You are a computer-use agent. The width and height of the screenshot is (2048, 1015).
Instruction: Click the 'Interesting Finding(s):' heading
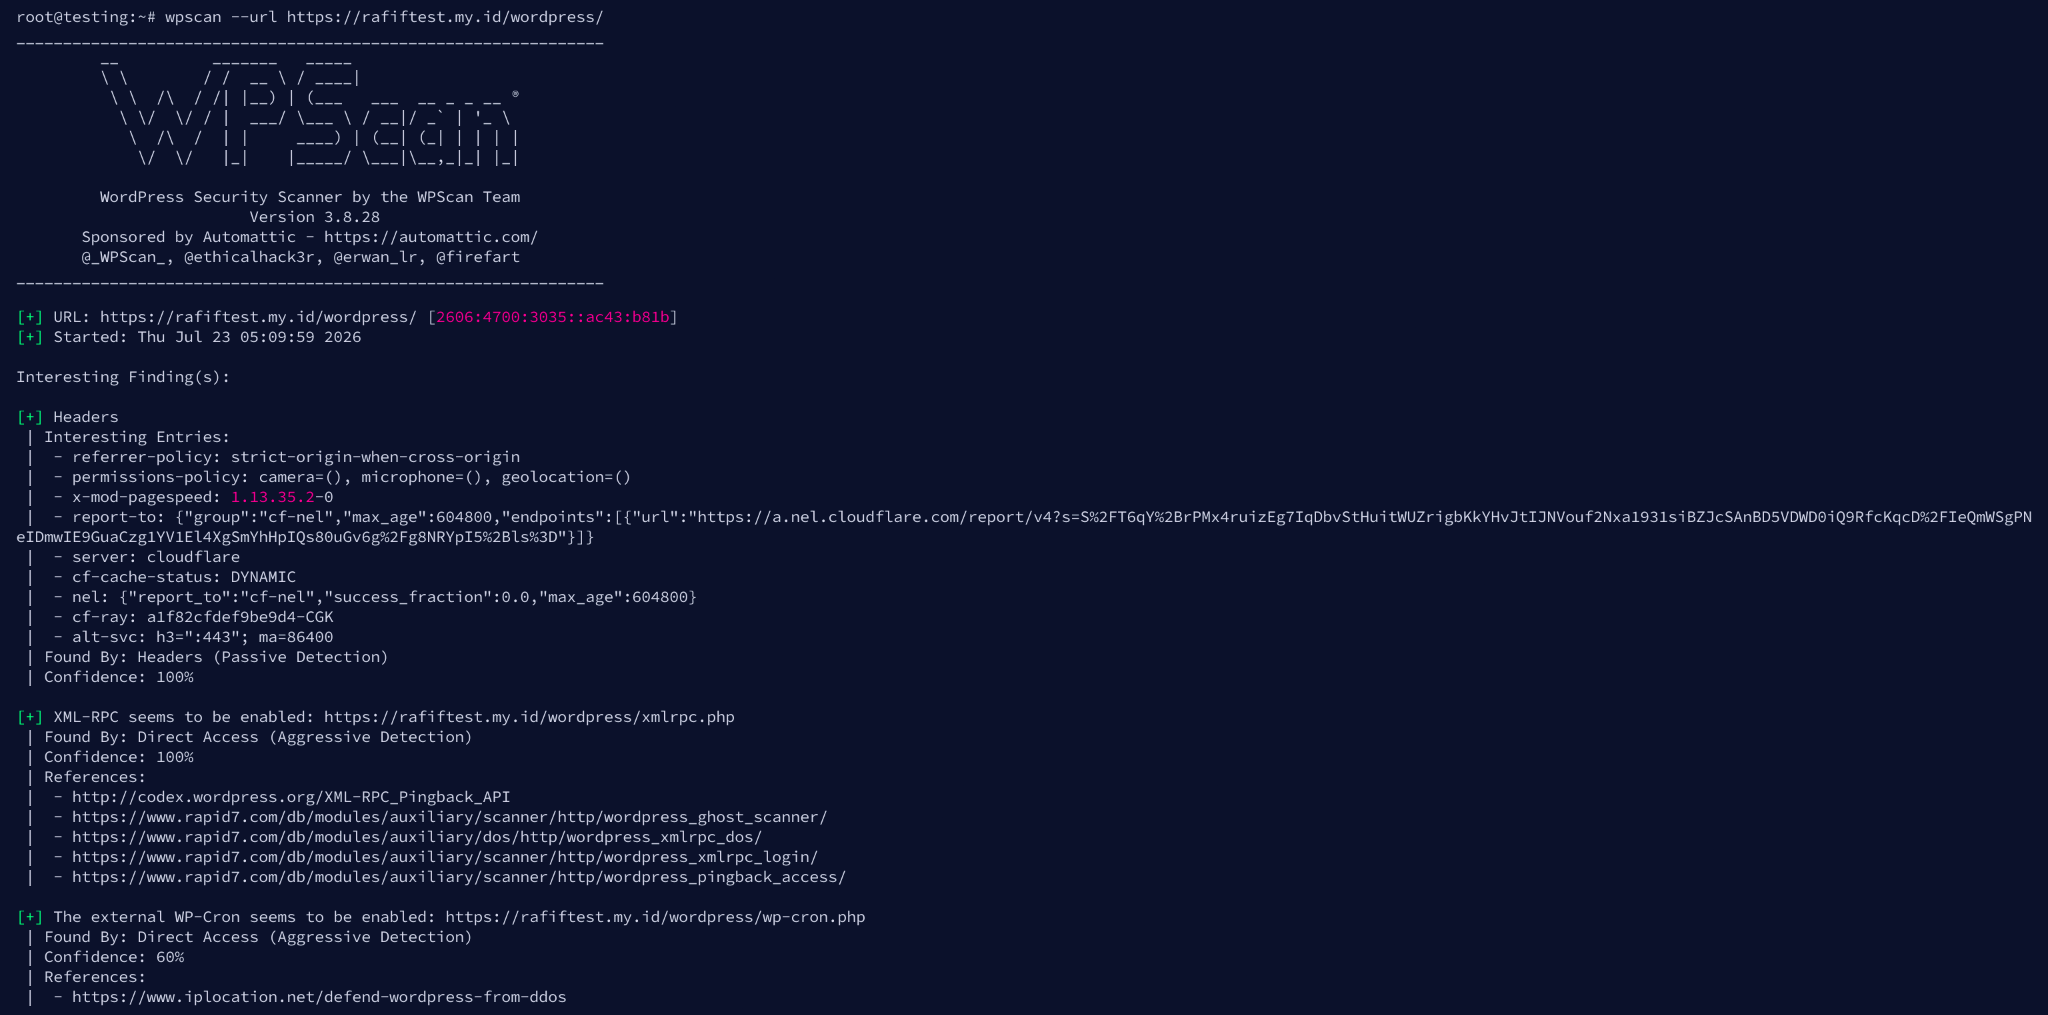[123, 377]
